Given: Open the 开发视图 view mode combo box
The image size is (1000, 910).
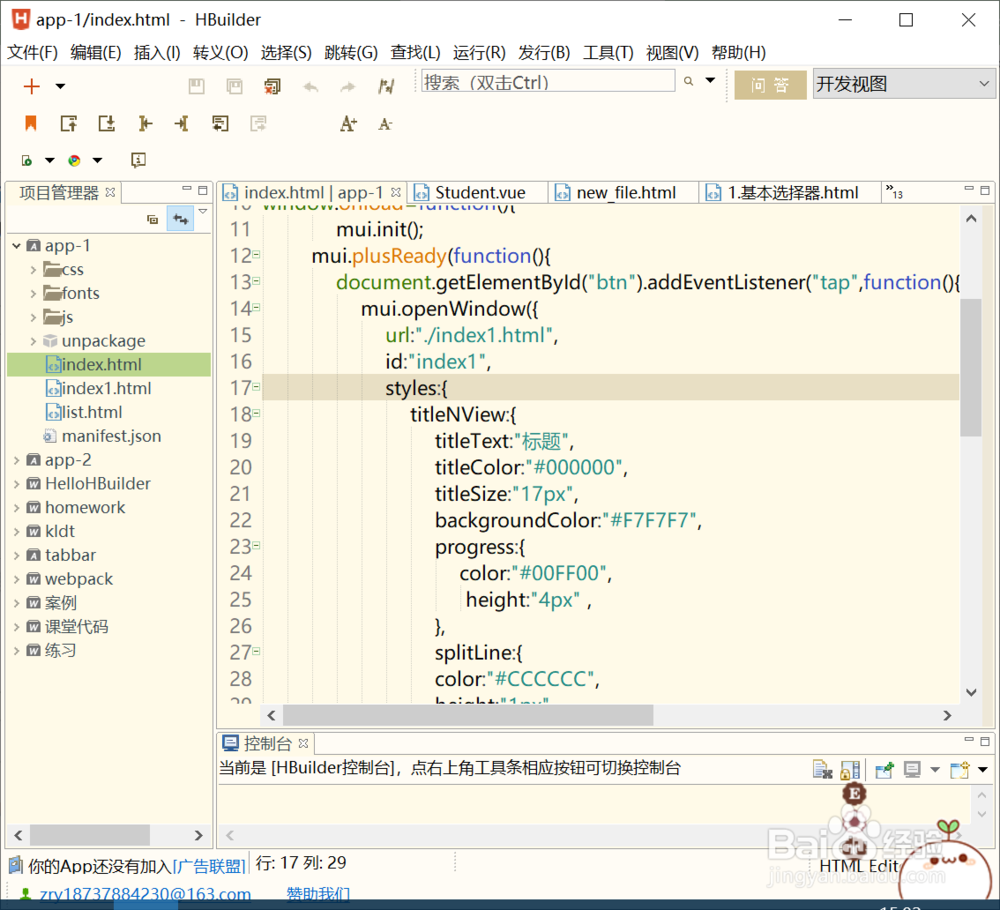Looking at the screenshot, I should 903,84.
